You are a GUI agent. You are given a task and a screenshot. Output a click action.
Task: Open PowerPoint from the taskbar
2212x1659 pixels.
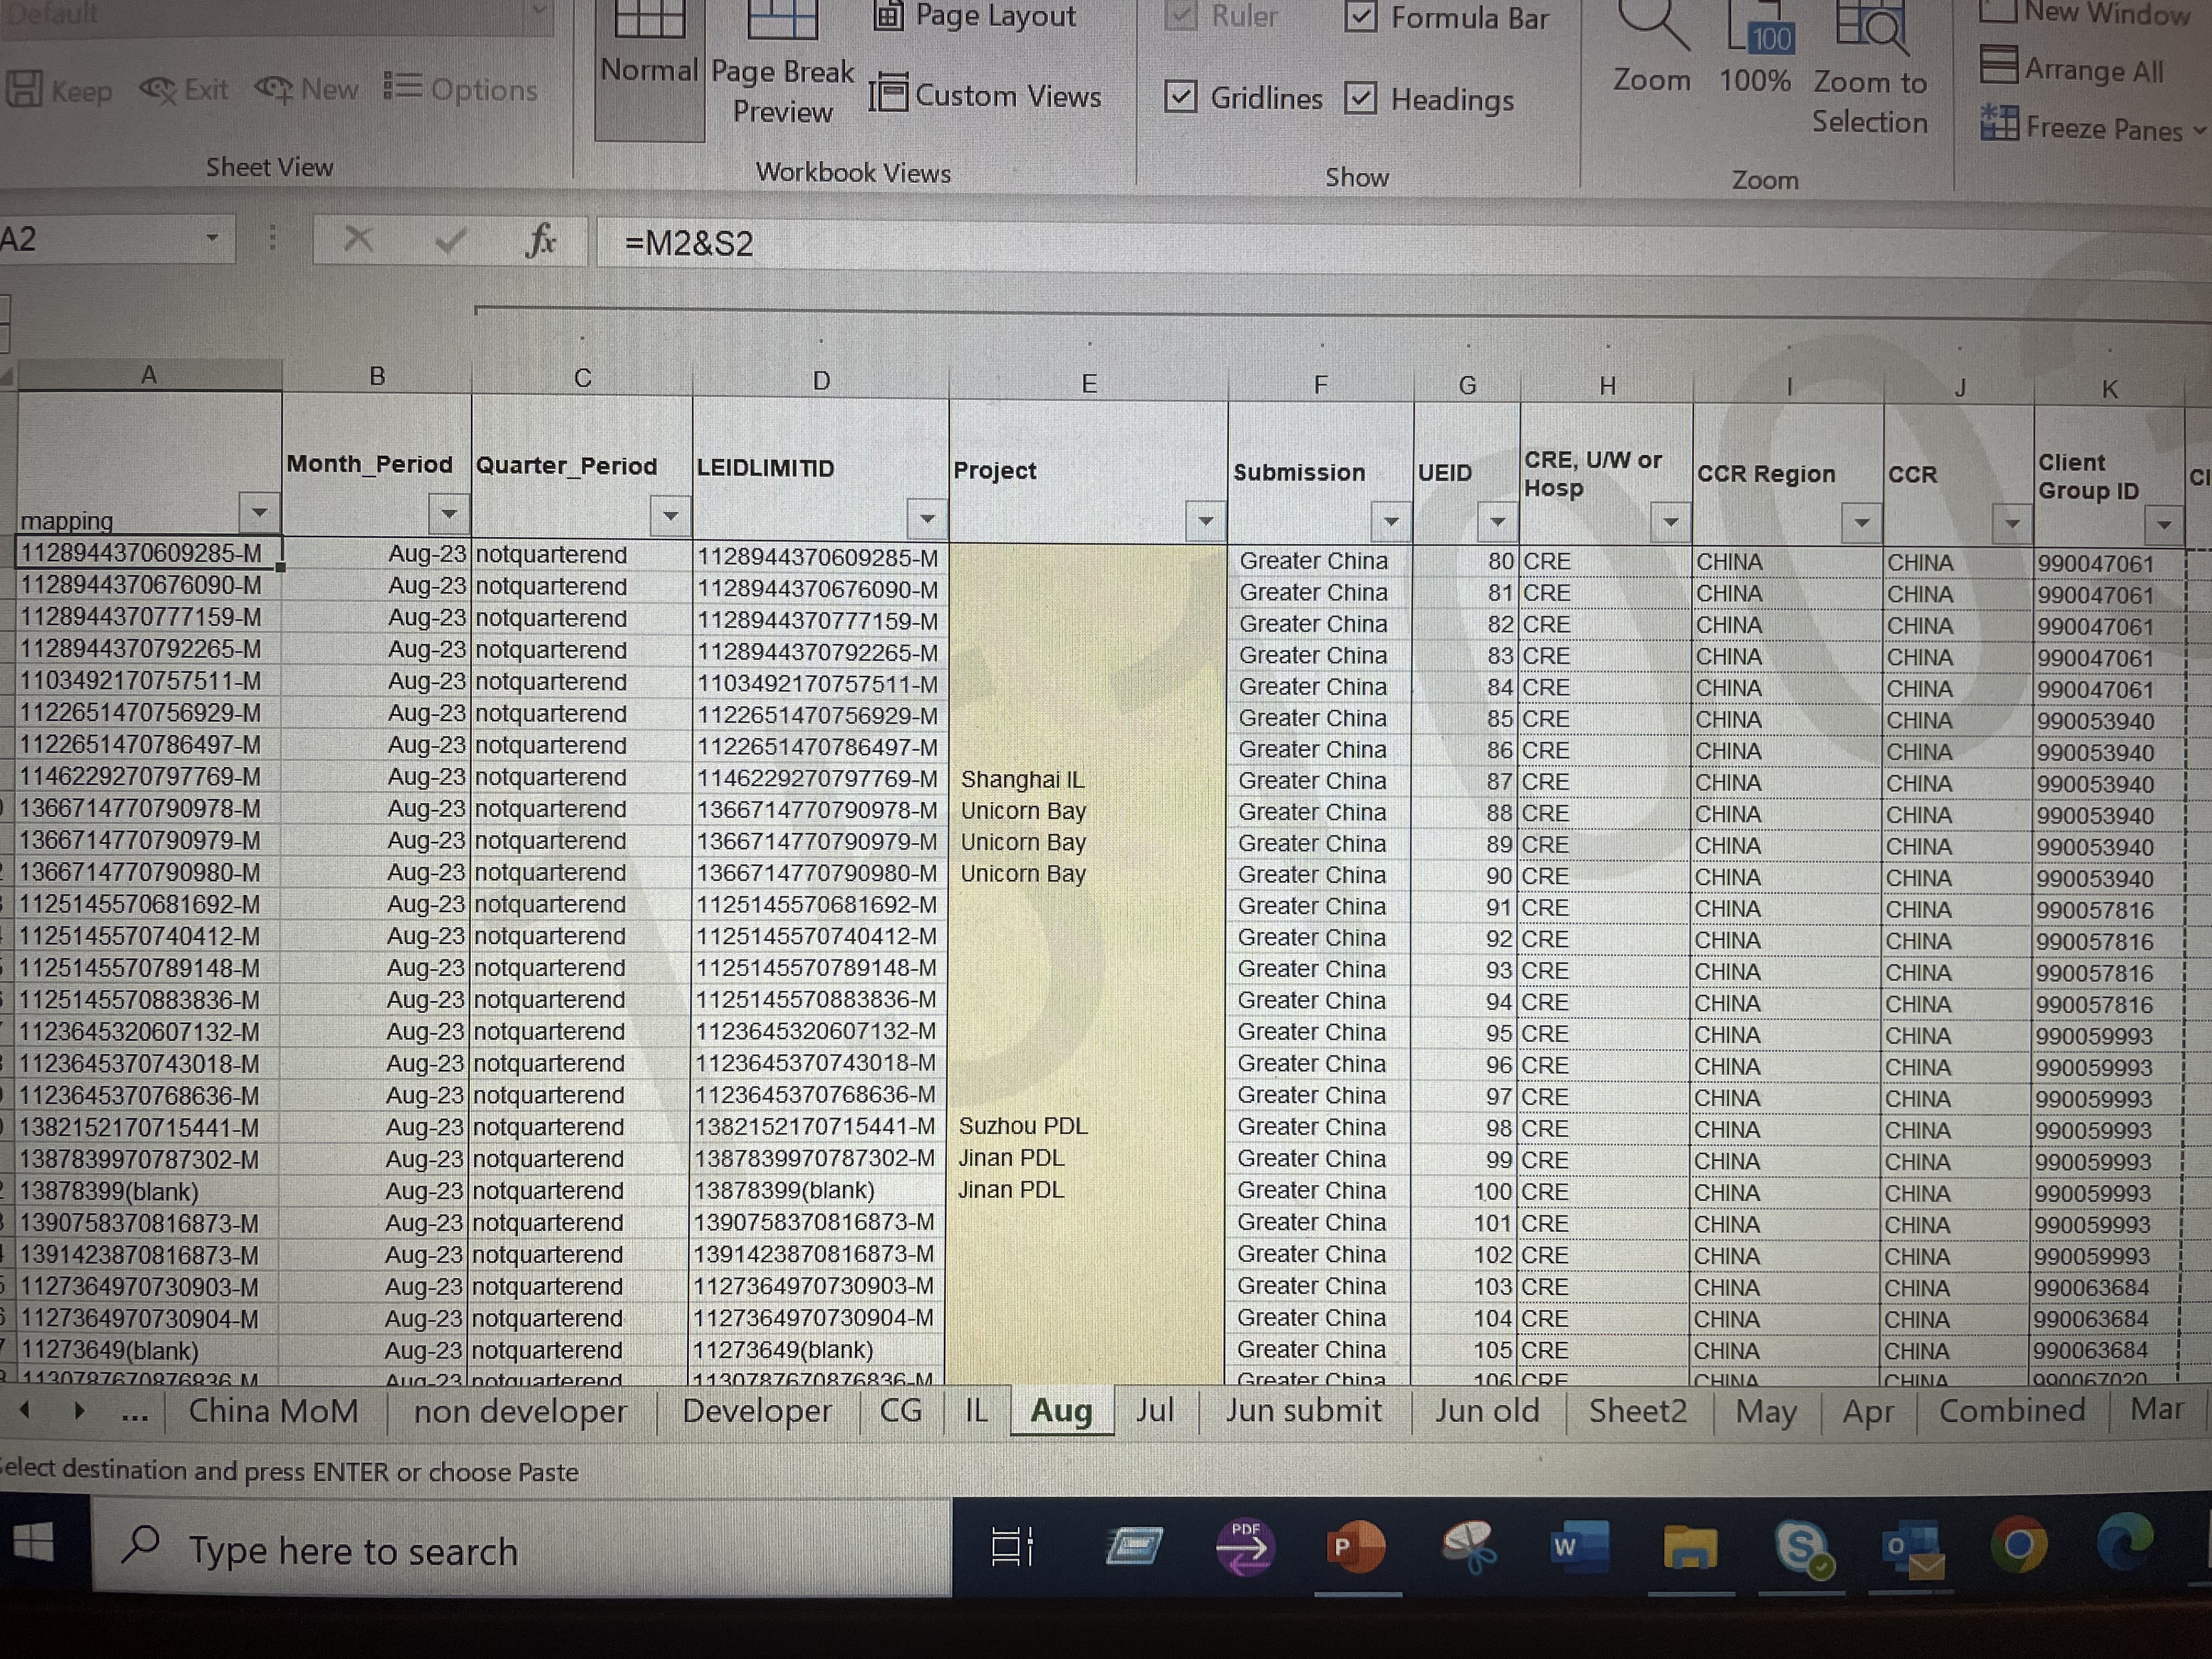click(1355, 1546)
